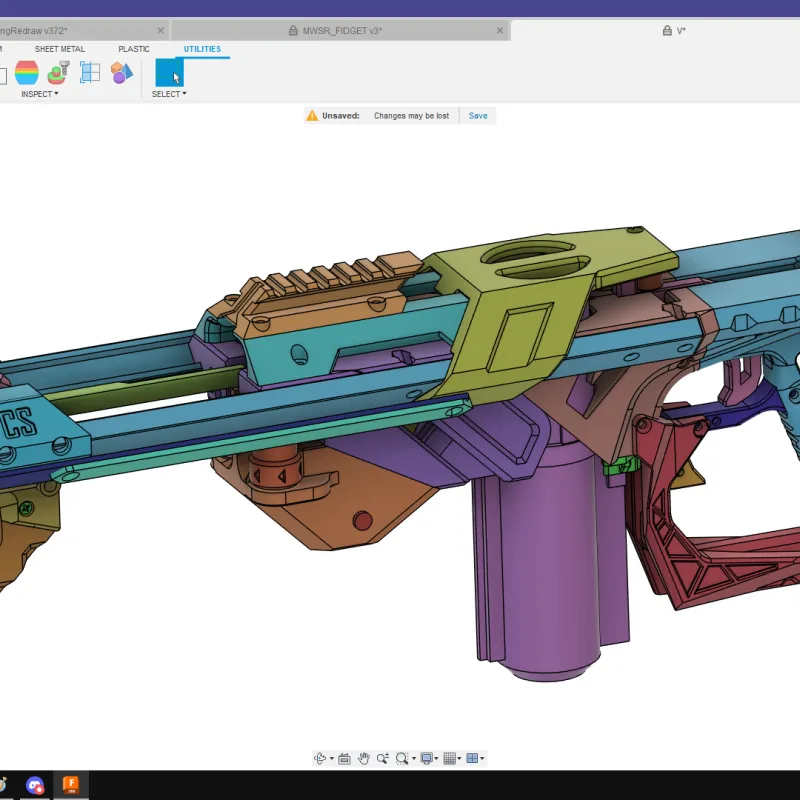Image resolution: width=800 pixels, height=800 pixels.
Task: Expand the Viewports dropdown arrow
Action: click(x=482, y=759)
